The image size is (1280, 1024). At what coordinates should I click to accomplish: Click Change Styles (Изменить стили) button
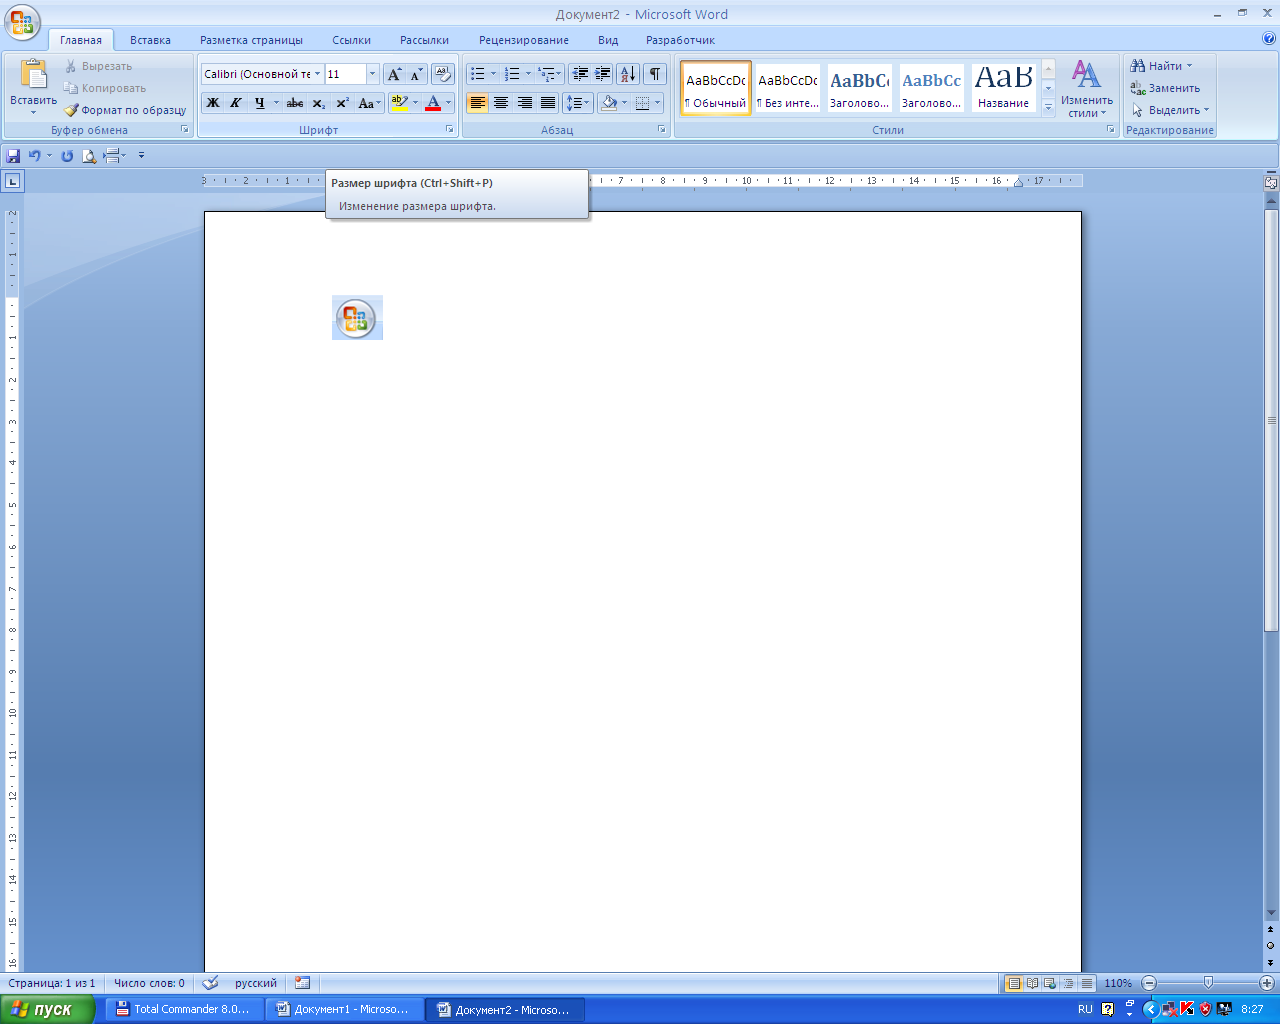click(x=1087, y=88)
